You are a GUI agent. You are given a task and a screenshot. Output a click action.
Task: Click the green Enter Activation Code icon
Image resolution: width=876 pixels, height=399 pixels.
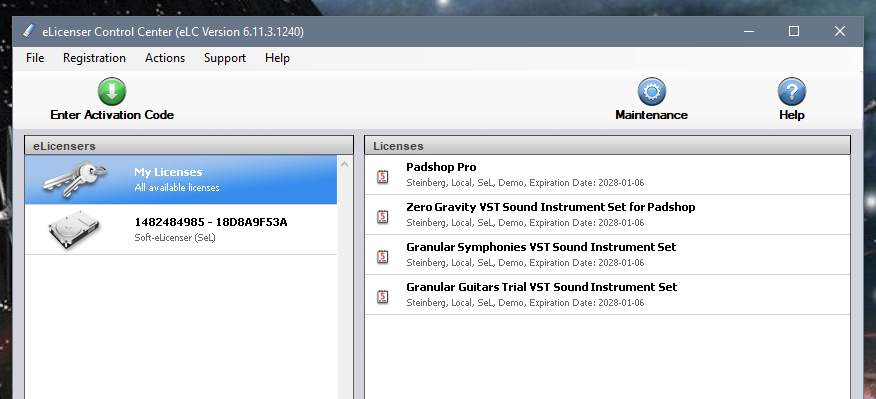[x=112, y=91]
